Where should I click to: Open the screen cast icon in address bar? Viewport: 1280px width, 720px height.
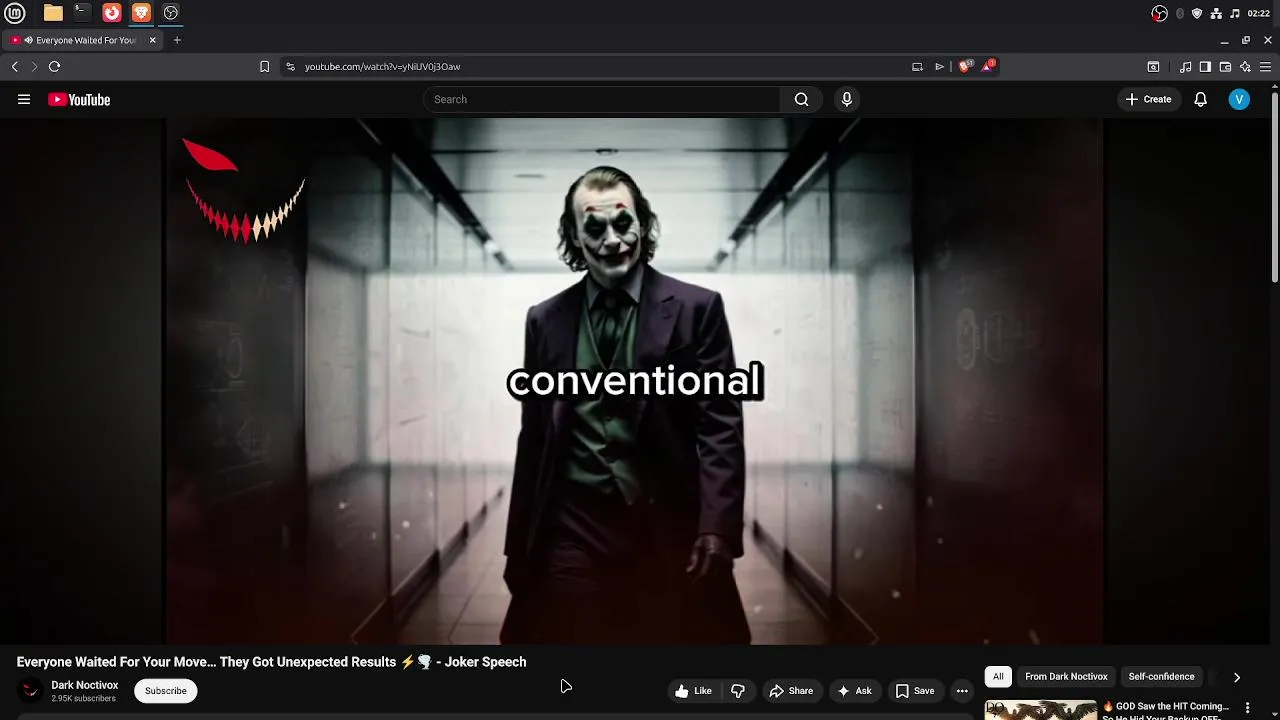[917, 66]
